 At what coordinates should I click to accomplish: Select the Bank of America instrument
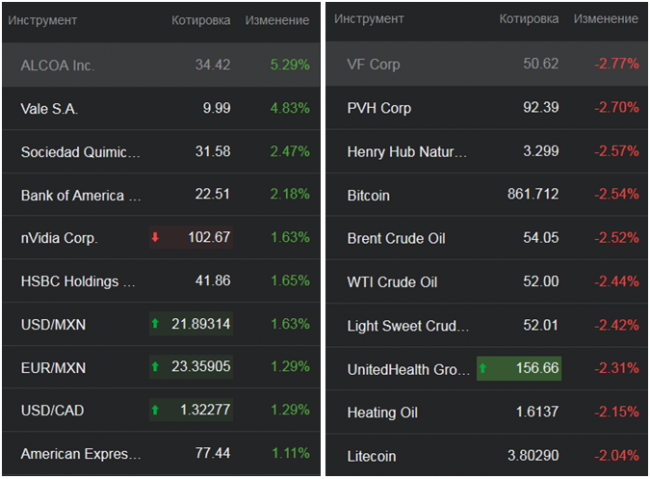[80, 195]
